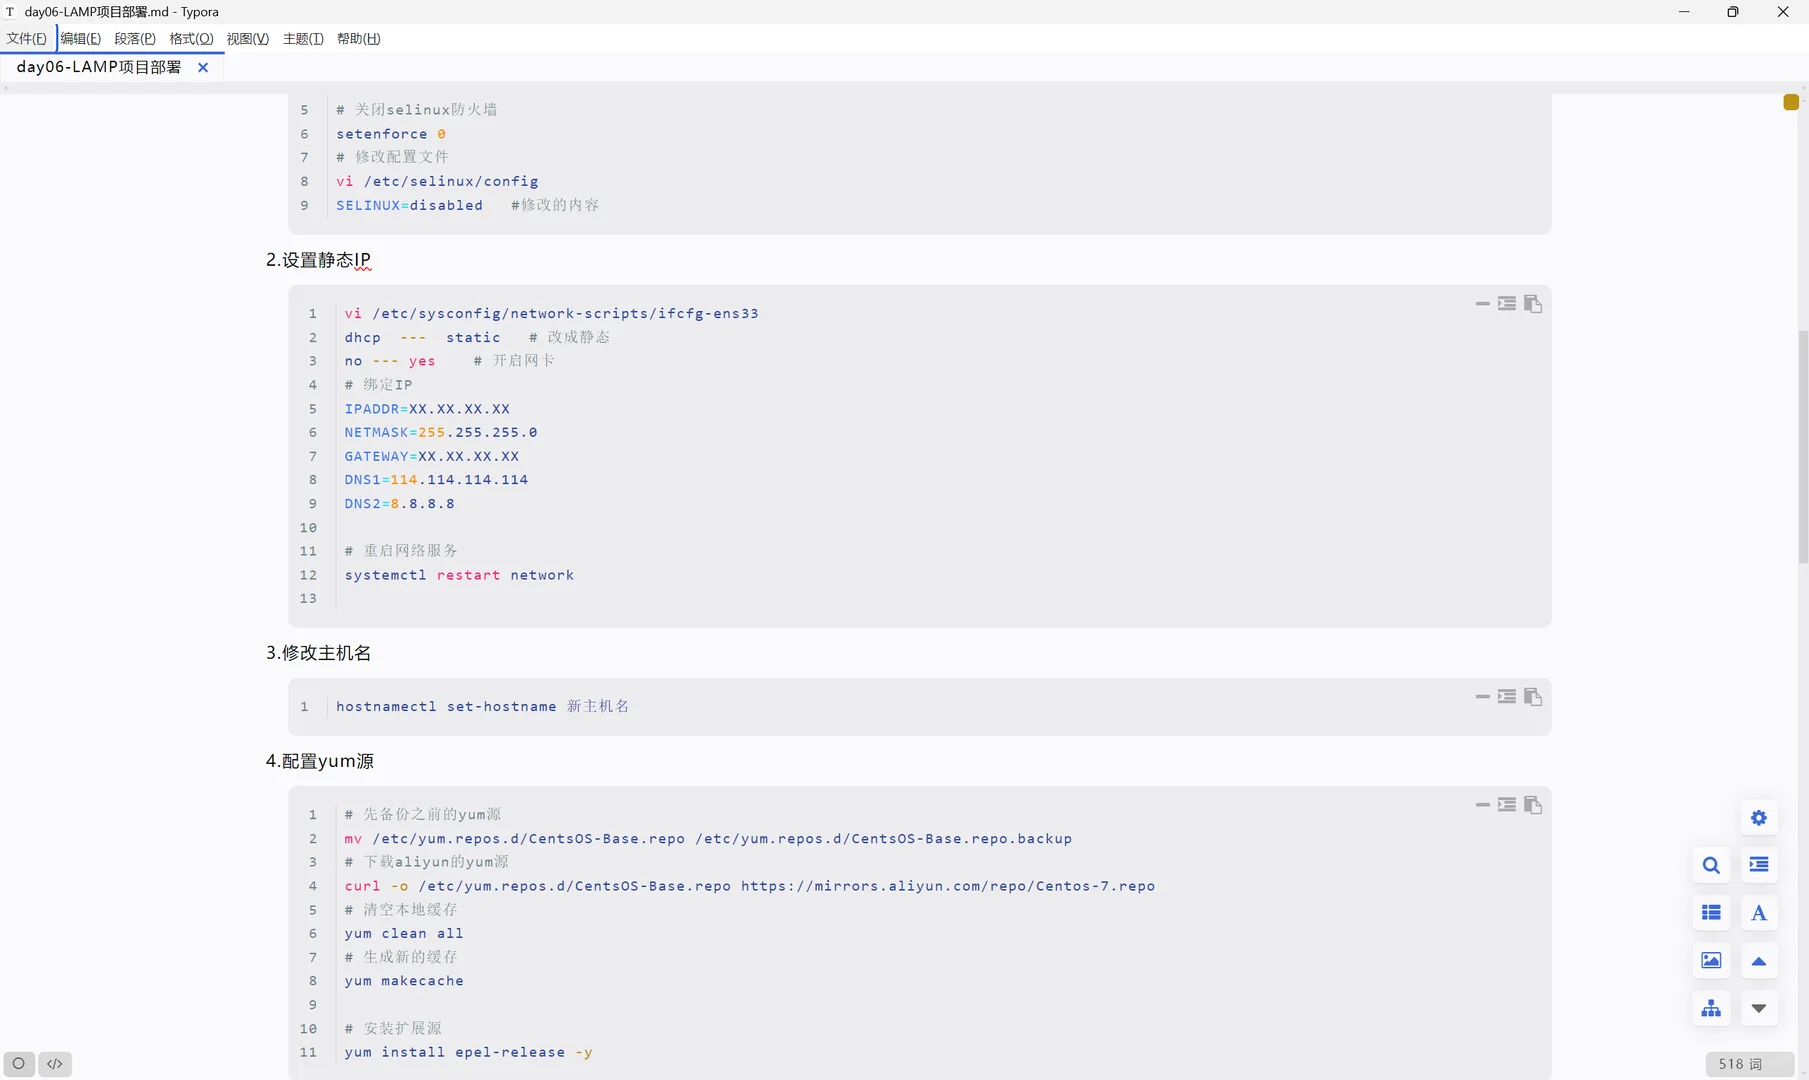Screen dimensions: 1809x1080
Task: Click the comment '# 重启网络服务'
Action: (x=401, y=551)
